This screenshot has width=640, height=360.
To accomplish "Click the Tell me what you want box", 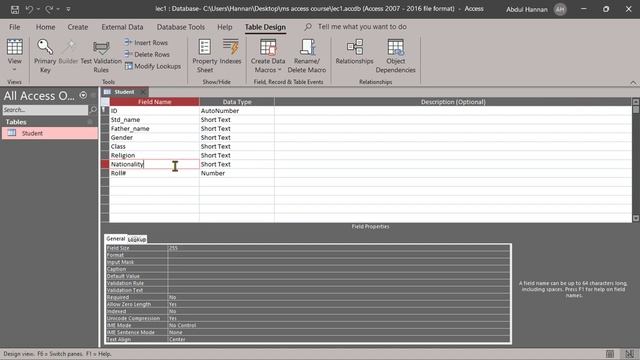I will [x=362, y=27].
